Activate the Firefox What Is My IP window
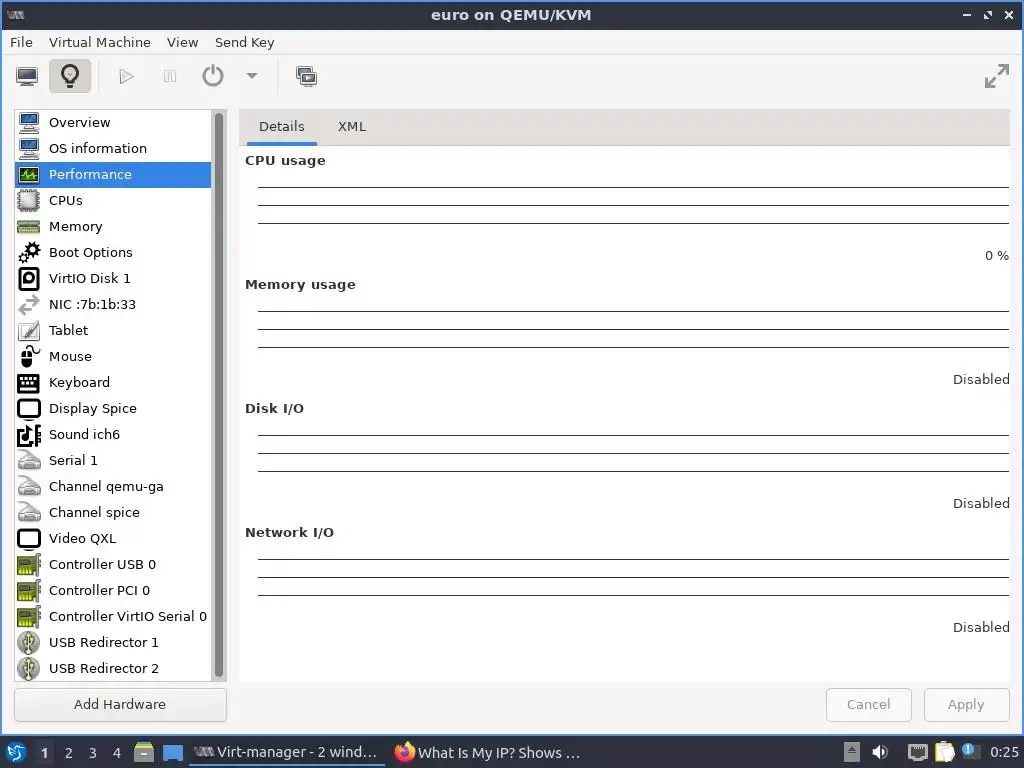 pos(487,752)
